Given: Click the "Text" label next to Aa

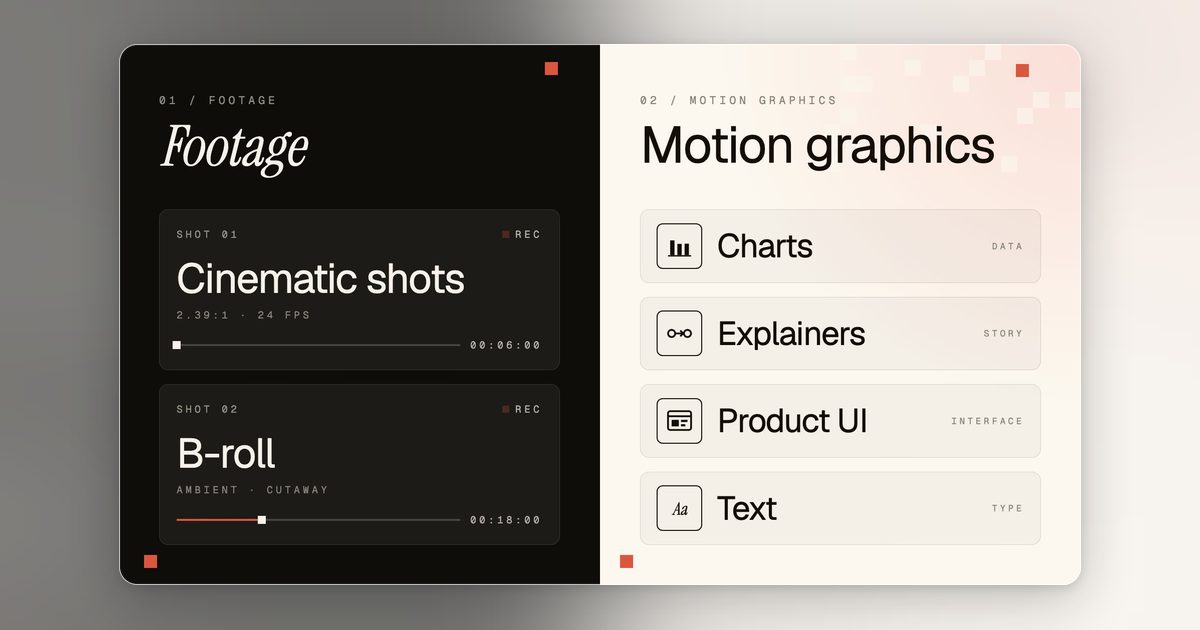Looking at the screenshot, I should click(747, 508).
